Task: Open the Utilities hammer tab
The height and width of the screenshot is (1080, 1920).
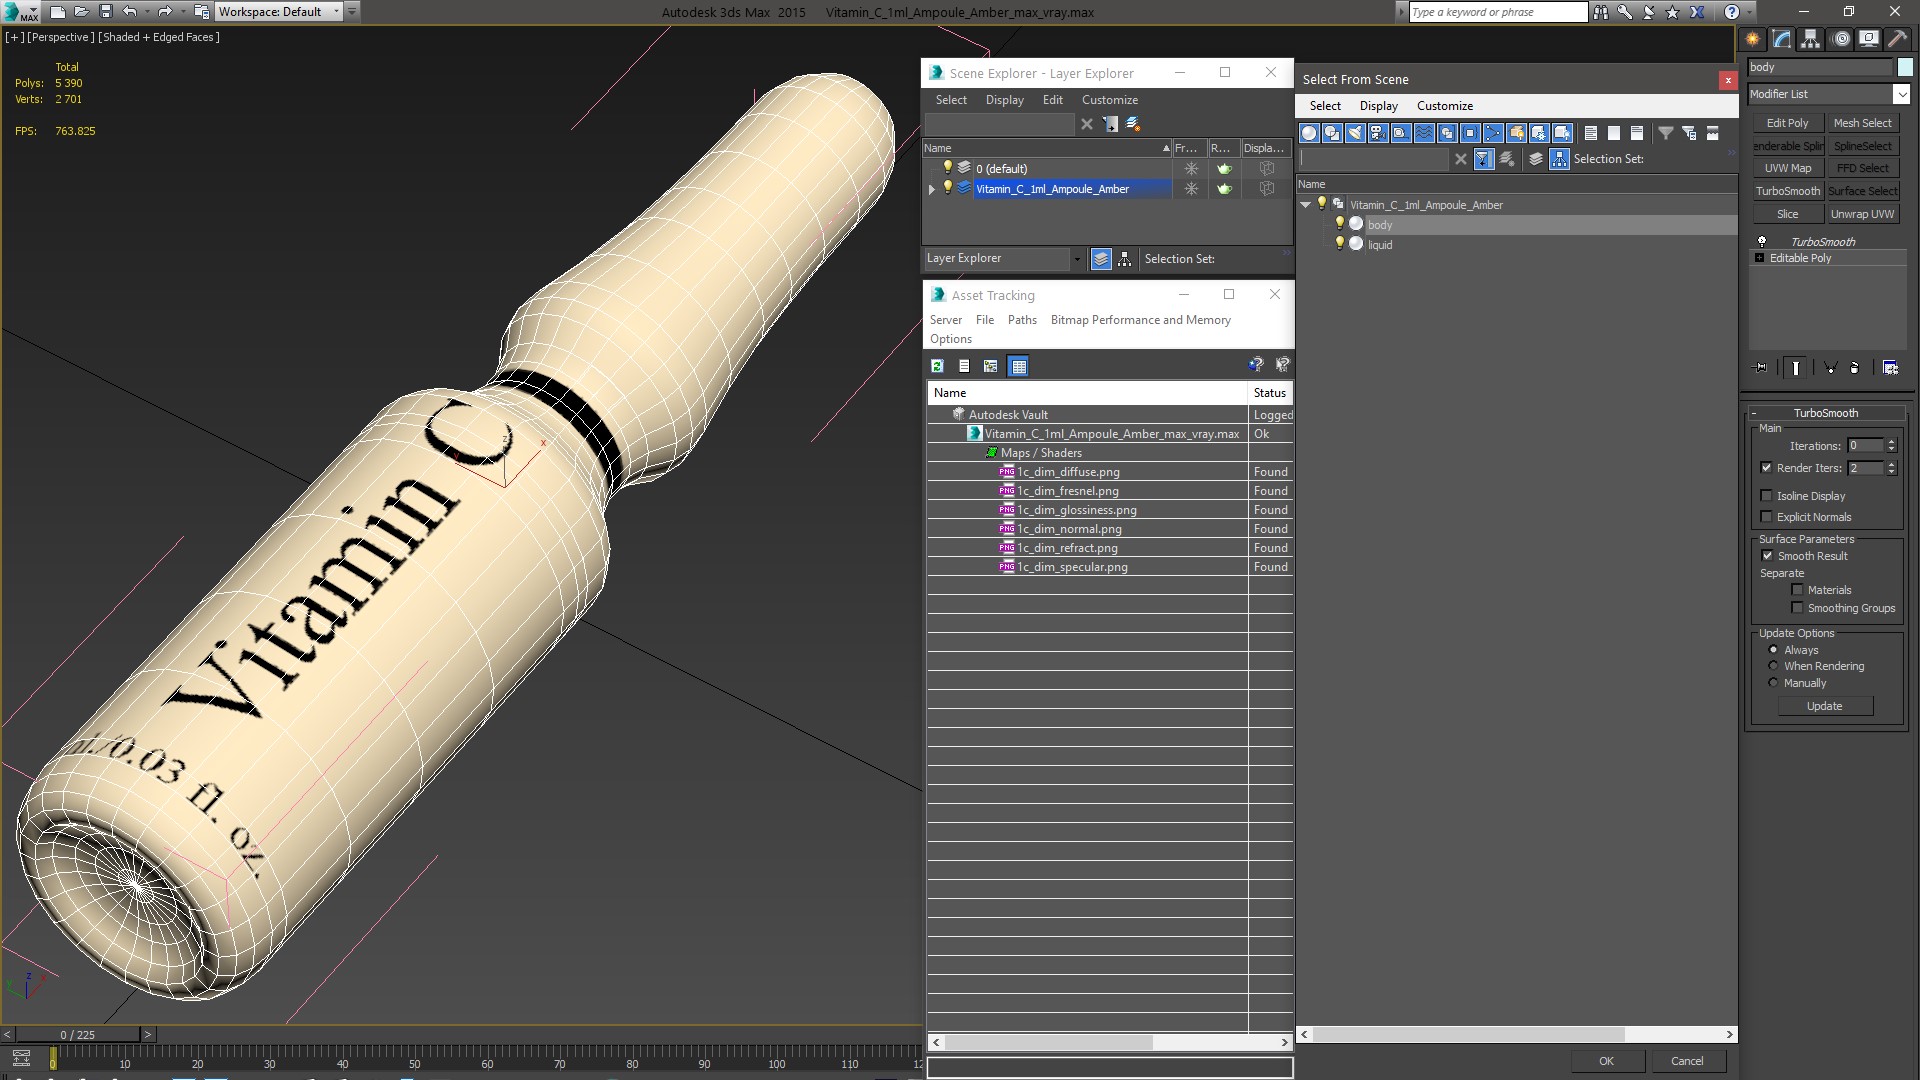Action: pyautogui.click(x=1898, y=39)
